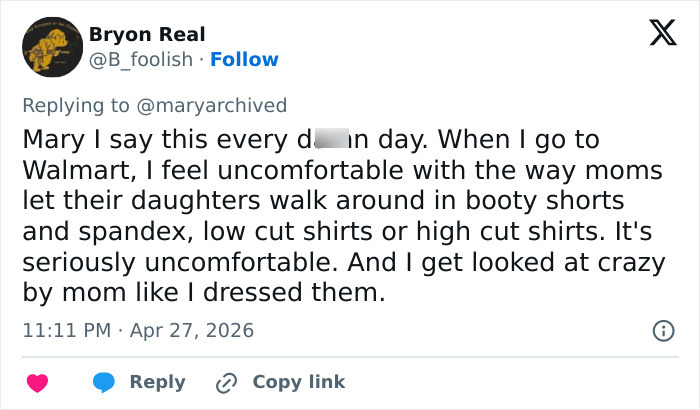700x410 pixels.
Task: Click the "Bryon Real" display name
Action: pyautogui.click(x=147, y=35)
